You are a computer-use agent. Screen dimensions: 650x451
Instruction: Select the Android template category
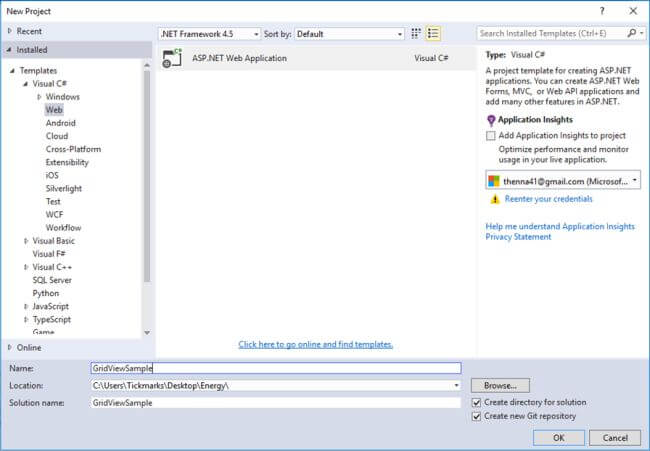61,123
